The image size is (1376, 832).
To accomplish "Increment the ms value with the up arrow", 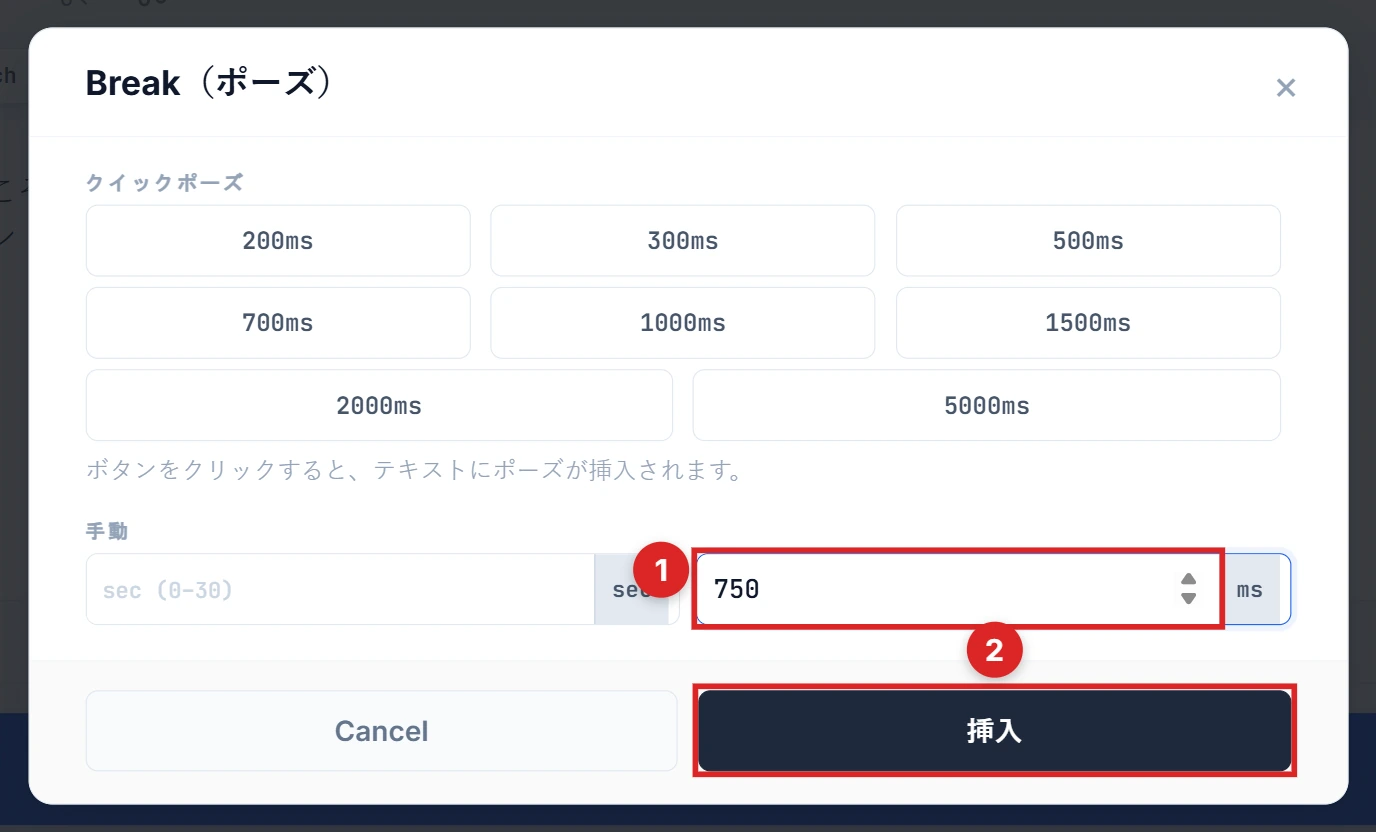I will point(1188,579).
